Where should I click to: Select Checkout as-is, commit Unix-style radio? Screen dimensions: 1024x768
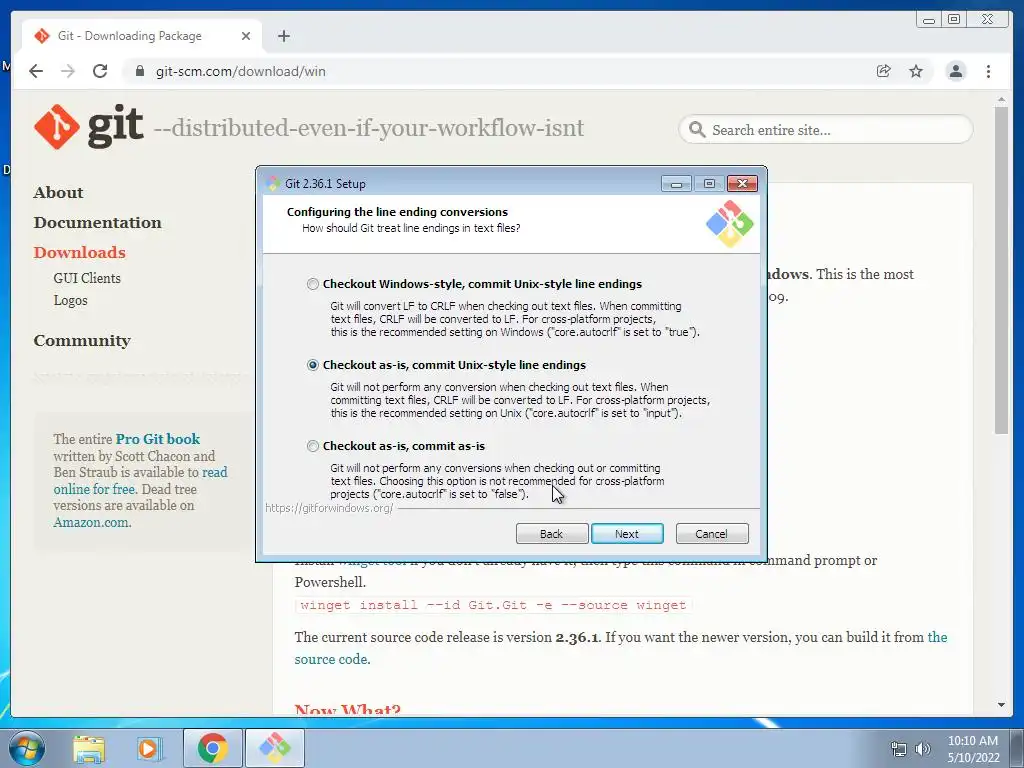[x=313, y=365]
